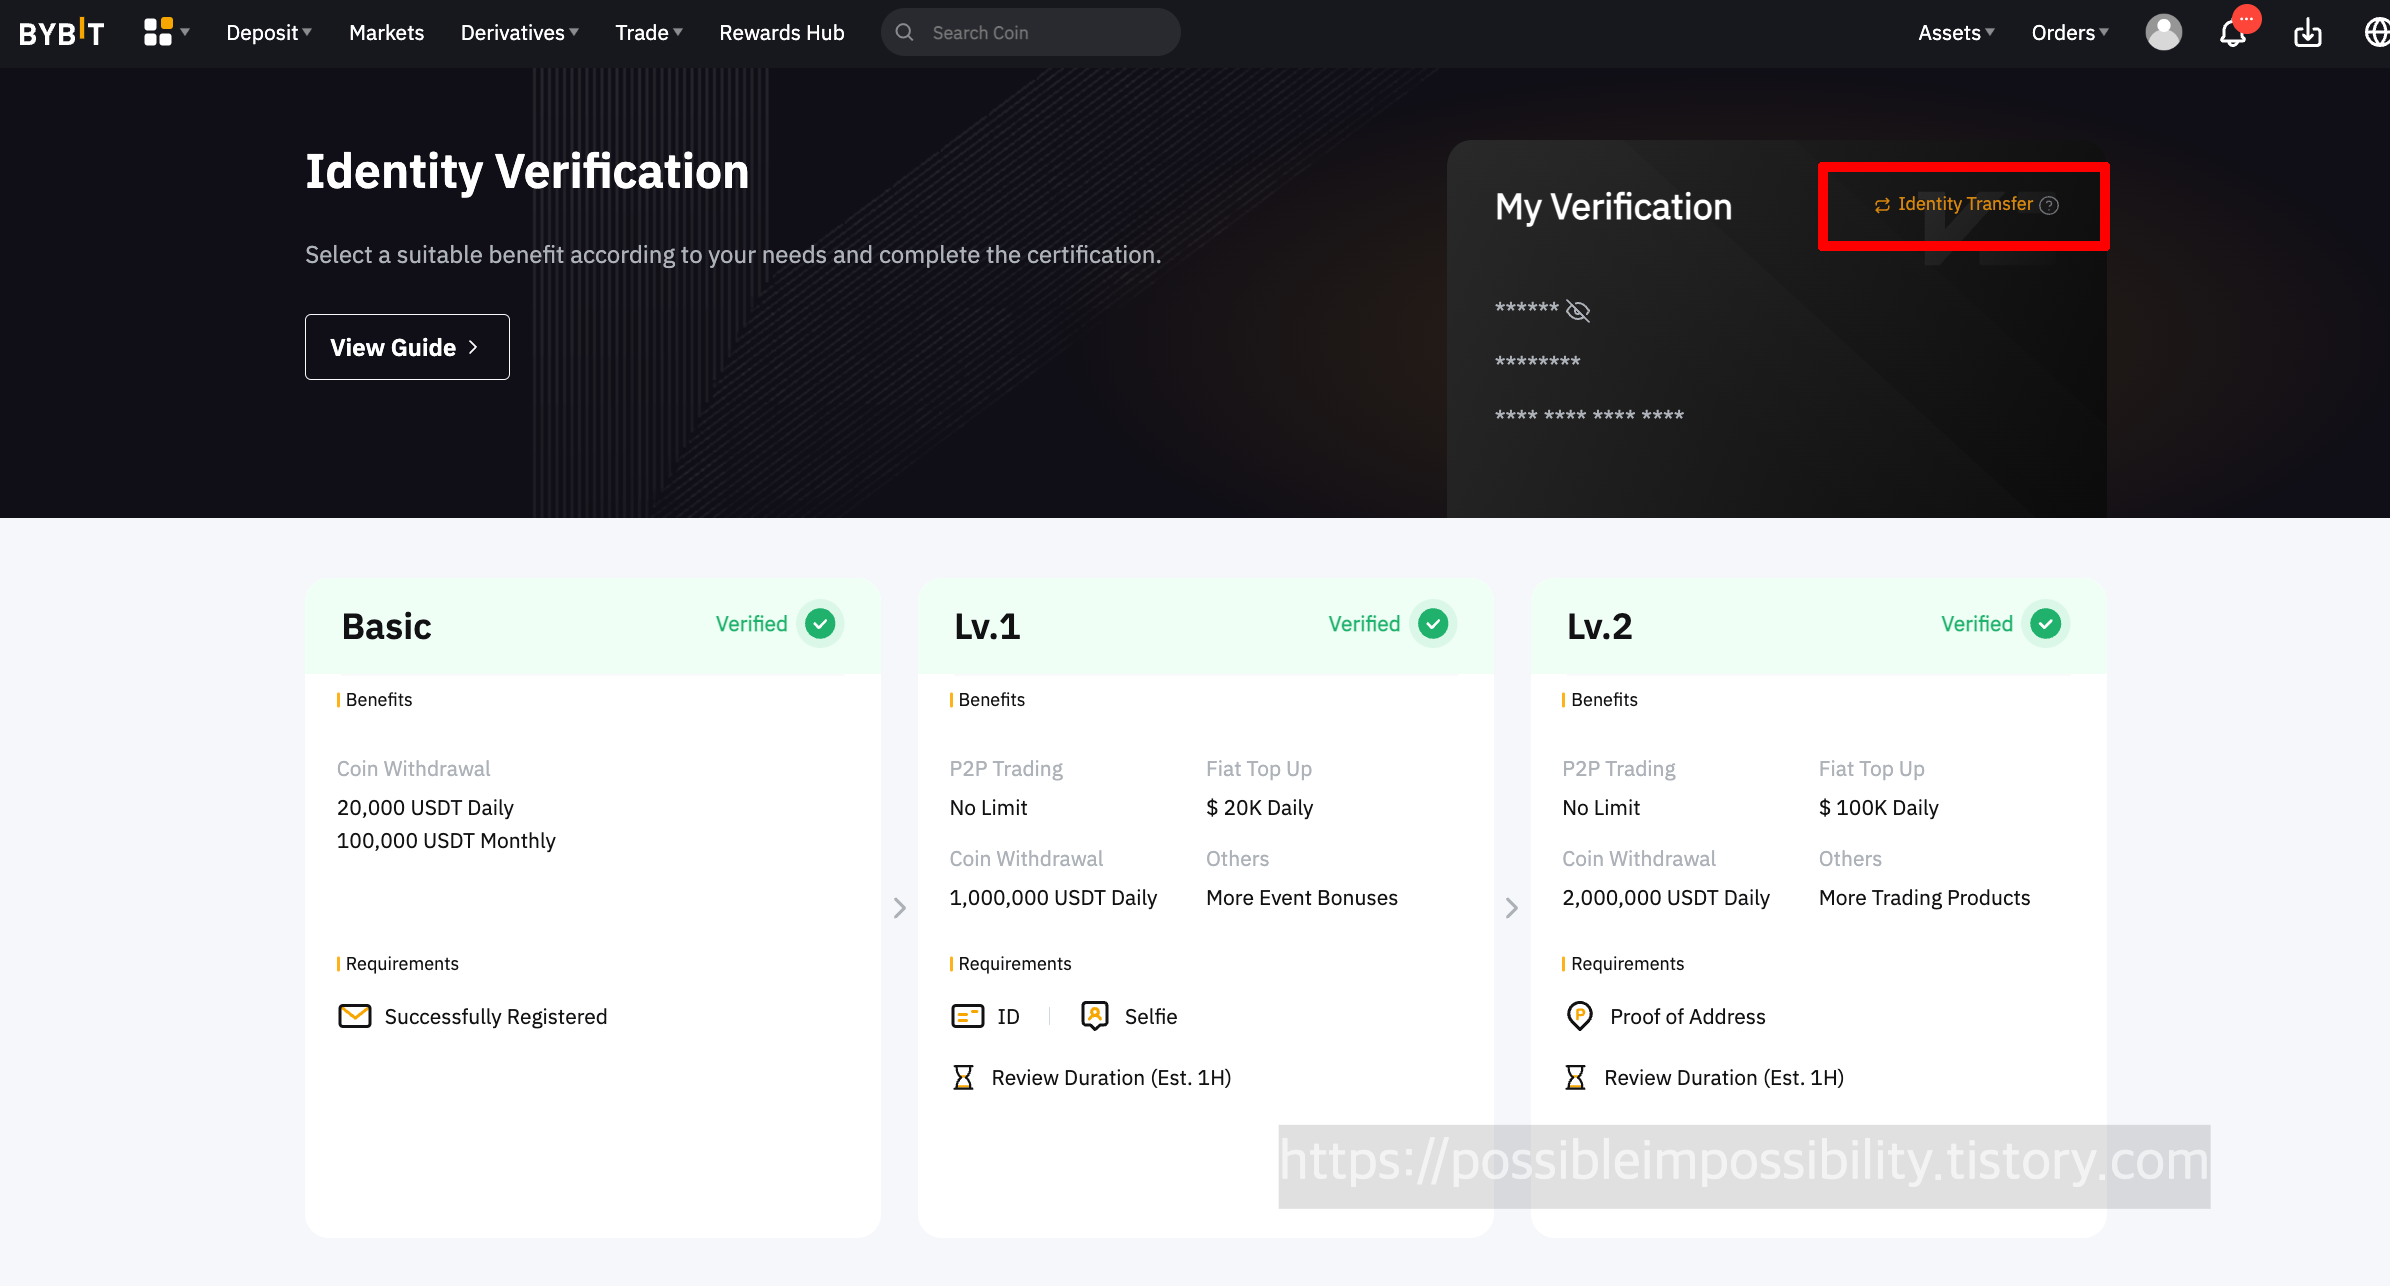Click Identity Transfer help question mark

coord(2049,205)
